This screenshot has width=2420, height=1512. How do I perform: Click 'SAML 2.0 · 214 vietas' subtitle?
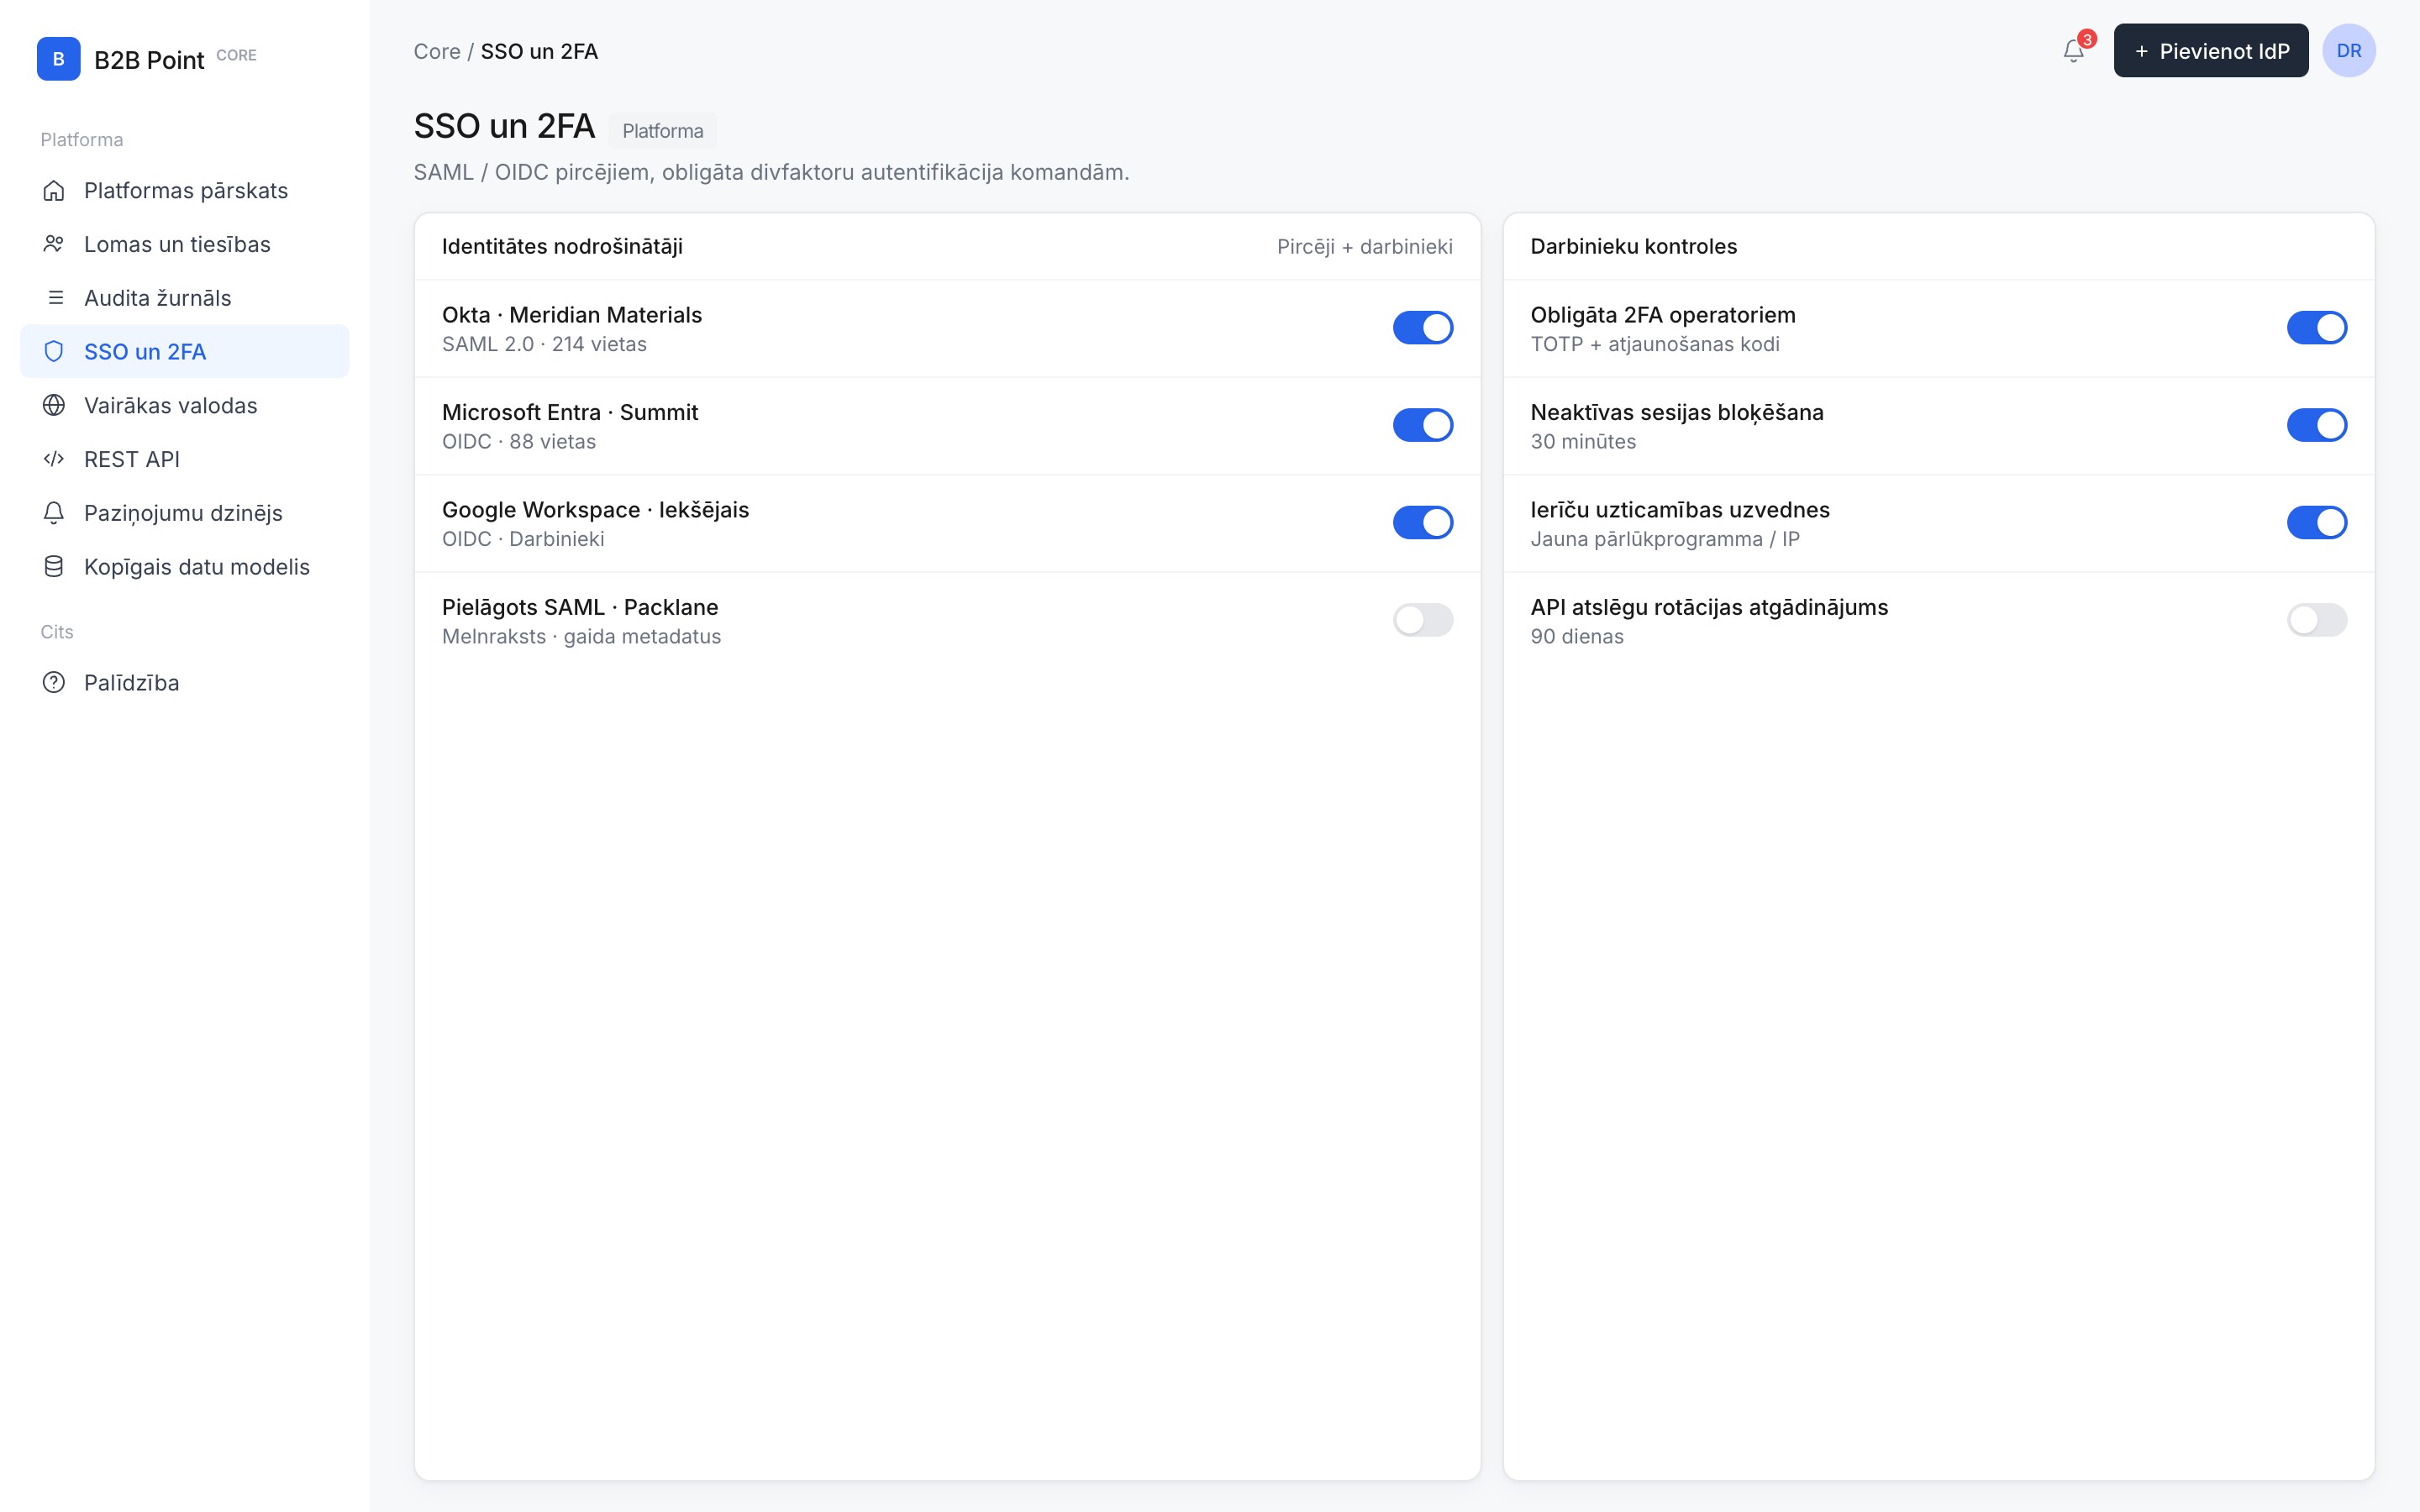[x=544, y=344]
